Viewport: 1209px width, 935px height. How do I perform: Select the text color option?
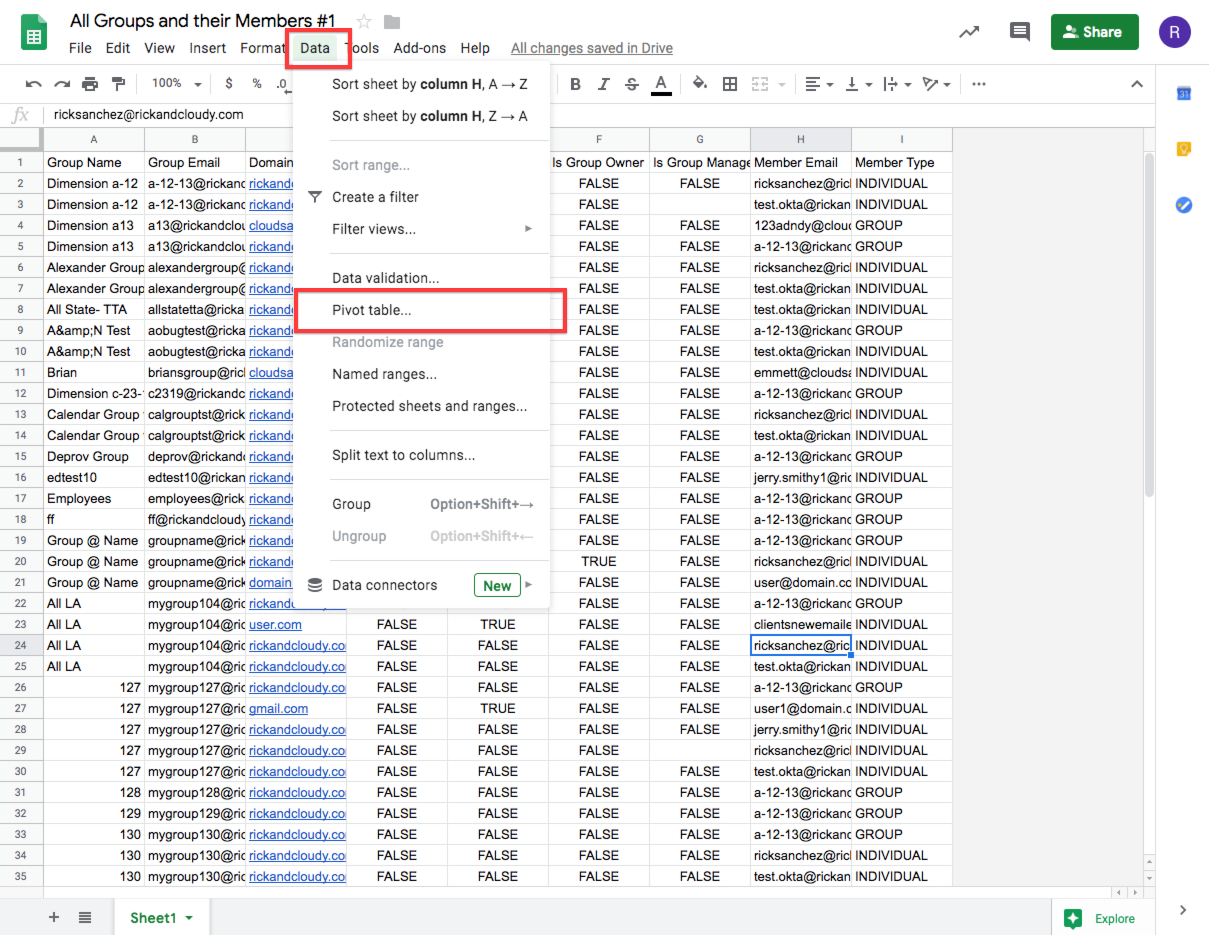coord(660,84)
